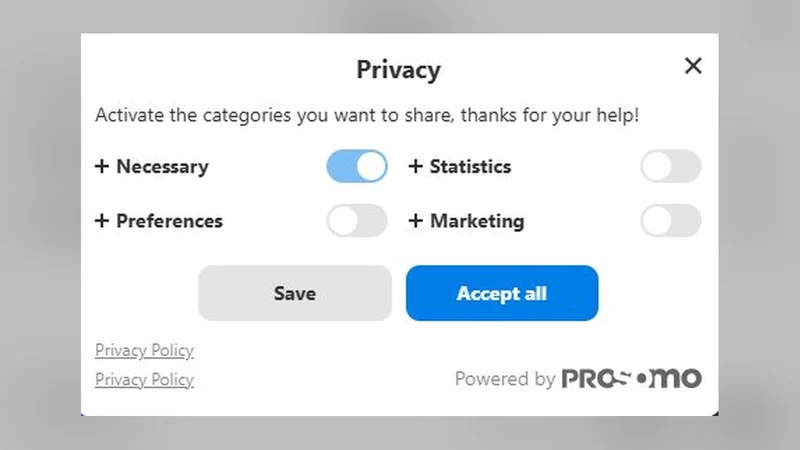
Task: Close the Privacy dialog with the X
Action: [693, 66]
